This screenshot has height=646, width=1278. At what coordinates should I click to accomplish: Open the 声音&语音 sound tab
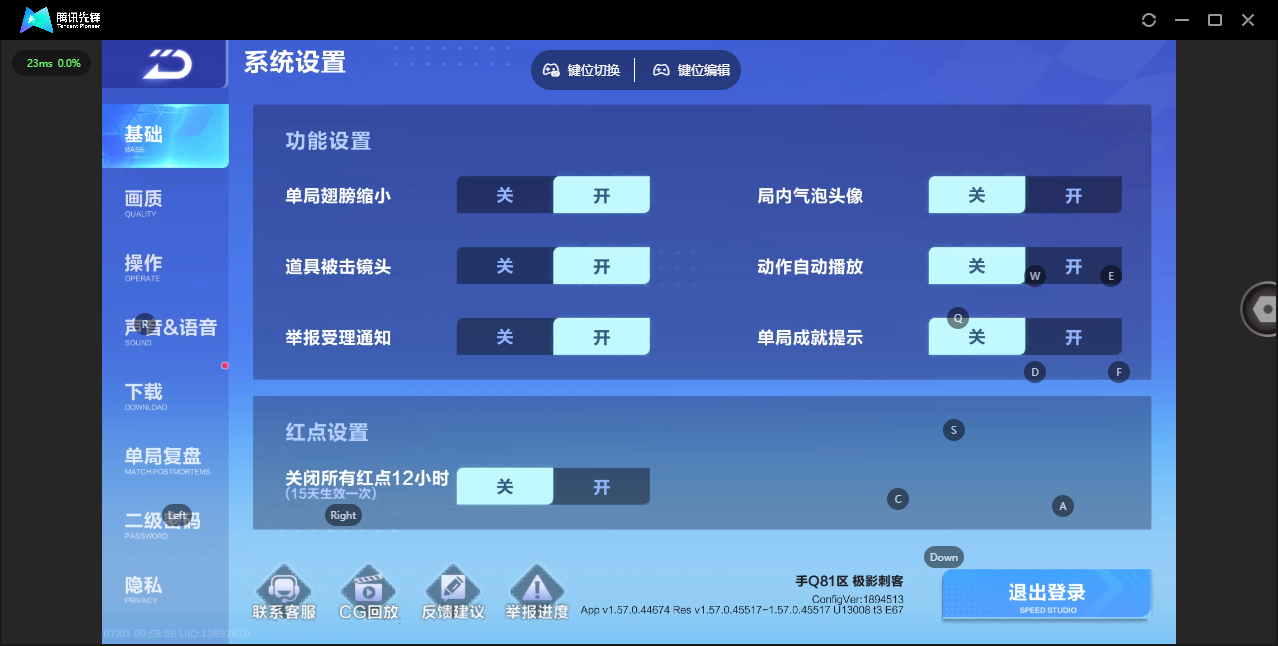[165, 330]
